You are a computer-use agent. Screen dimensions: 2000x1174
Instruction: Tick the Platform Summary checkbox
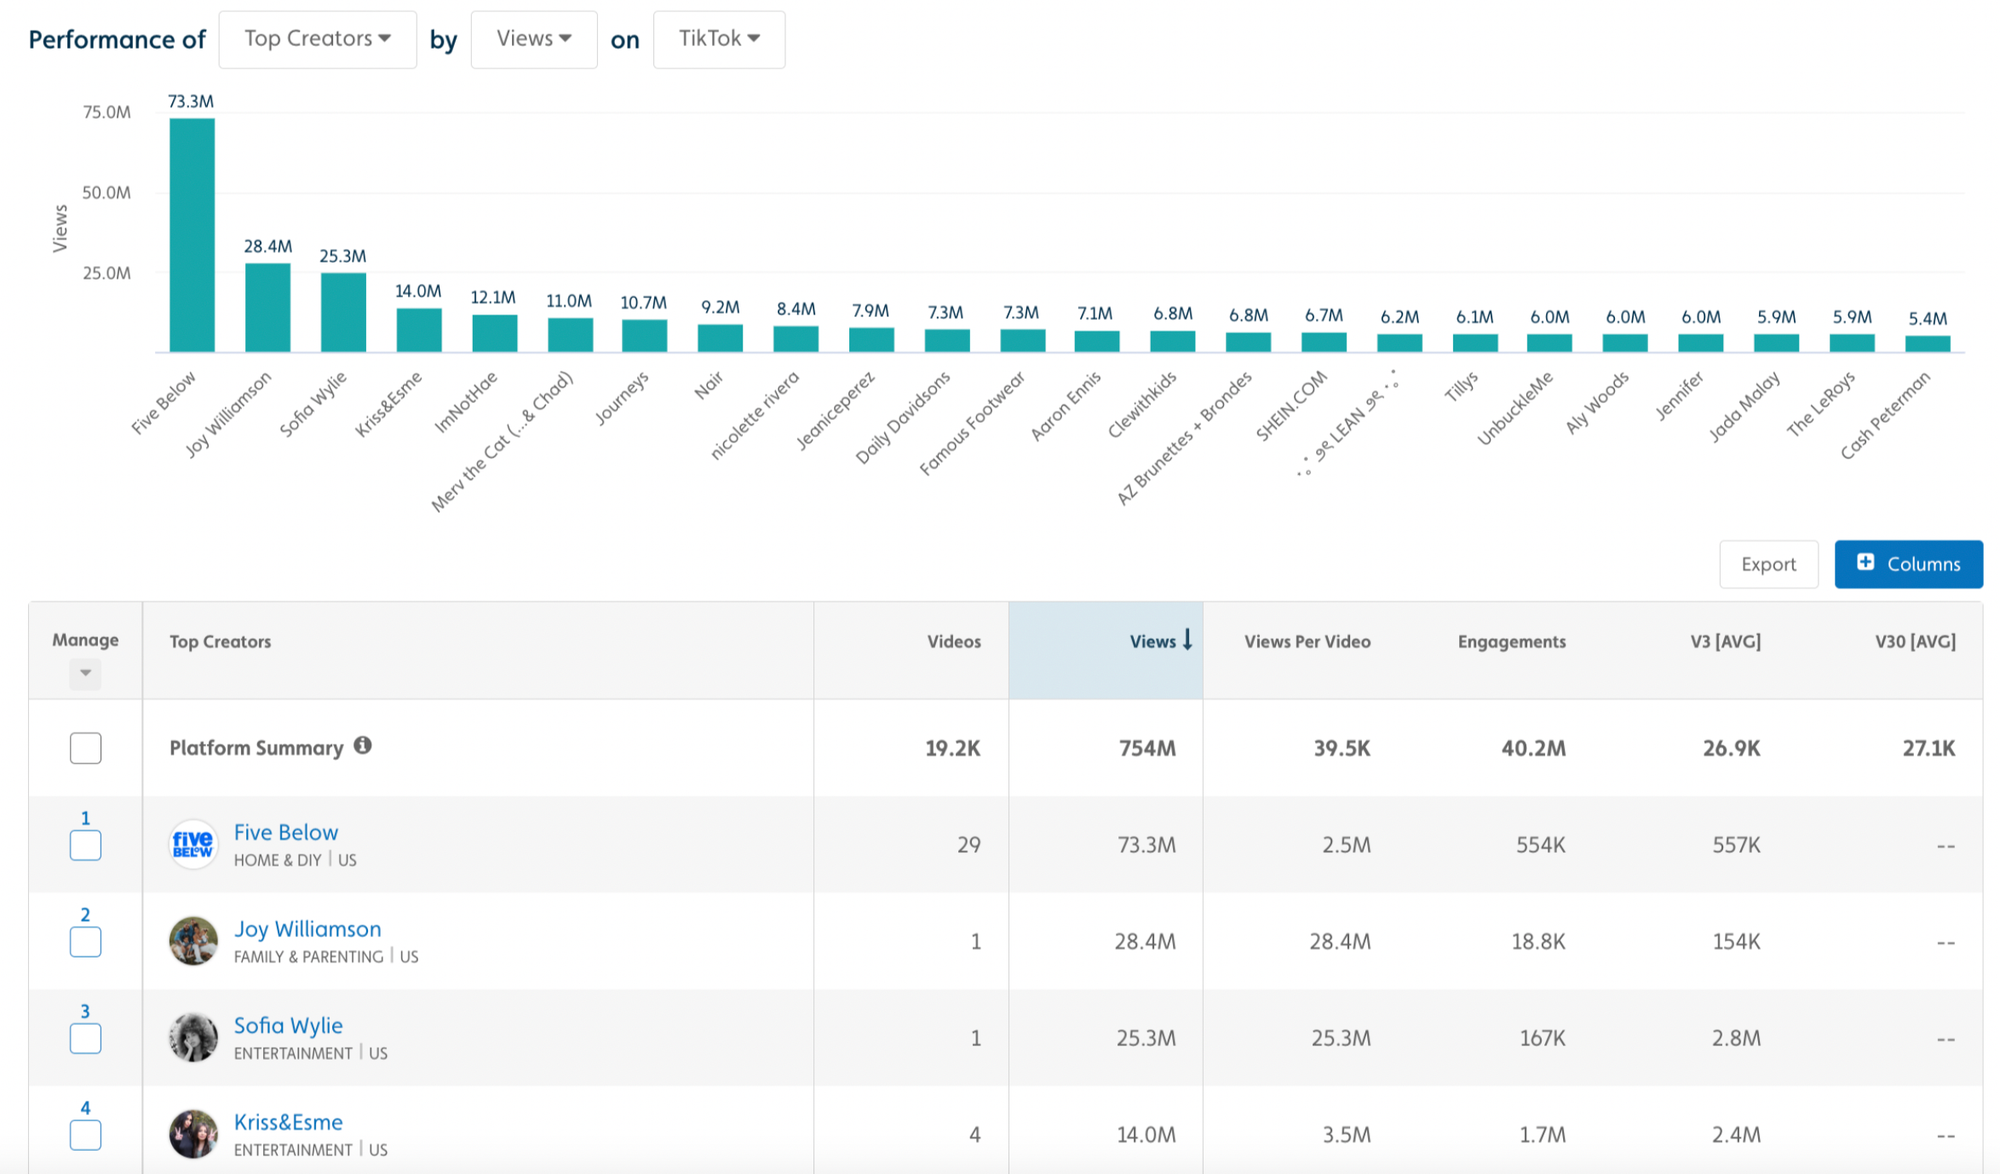85,748
